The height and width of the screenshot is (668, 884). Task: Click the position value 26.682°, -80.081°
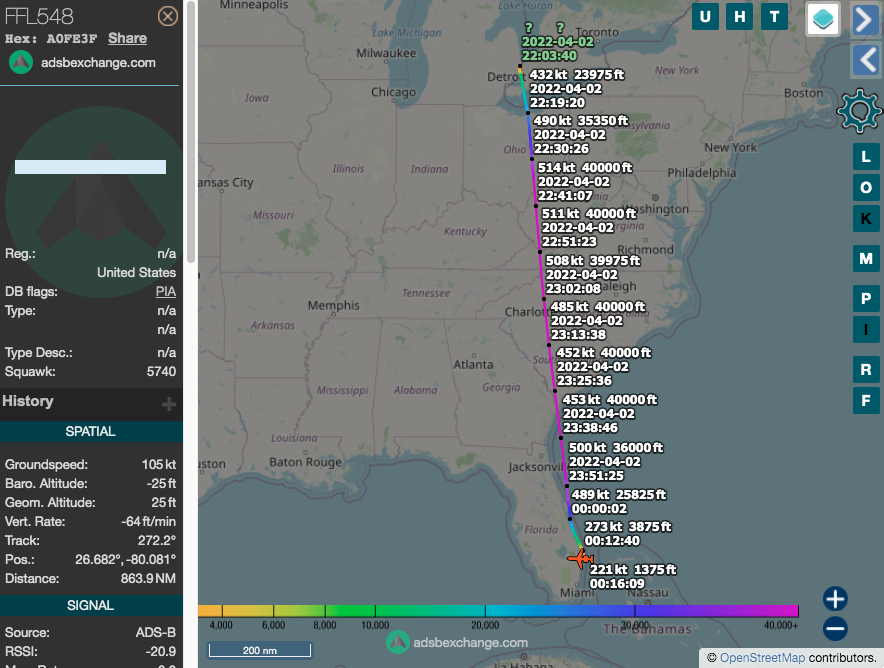126,559
